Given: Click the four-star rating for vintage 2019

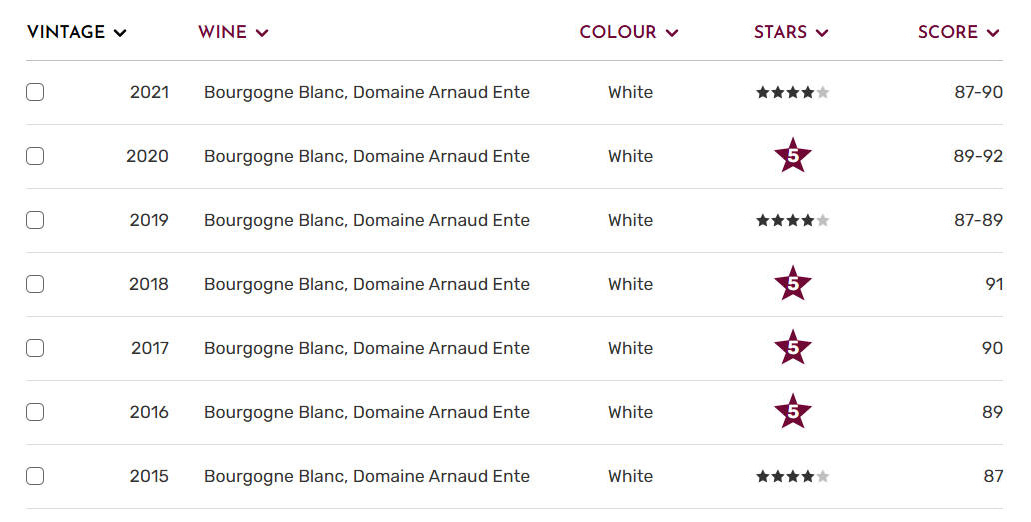Looking at the screenshot, I should [x=793, y=221].
